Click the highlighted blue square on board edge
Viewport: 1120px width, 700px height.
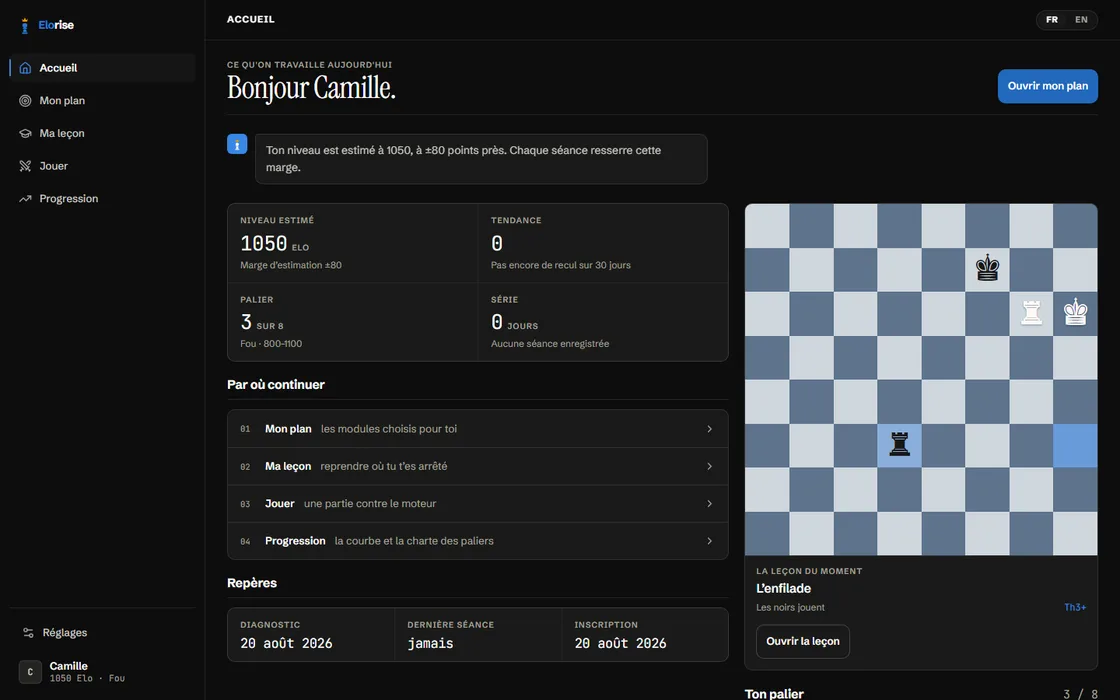pos(1075,446)
